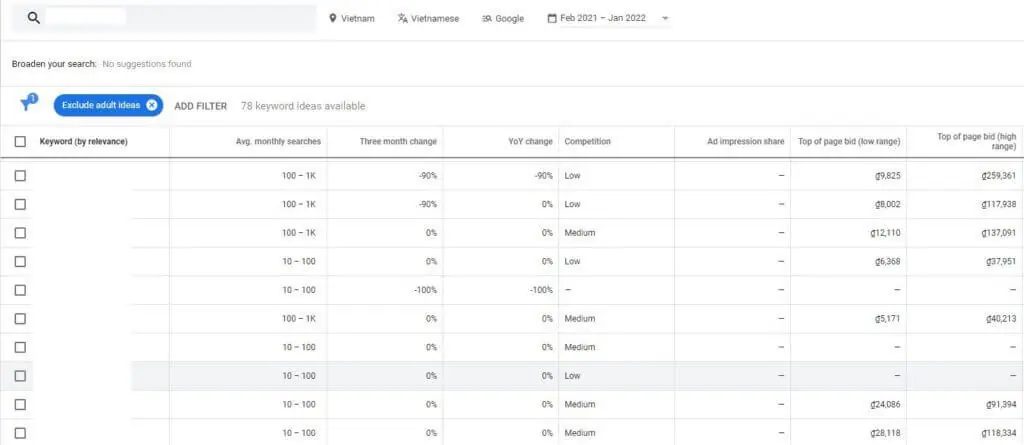Click the Google search network icon

click(486, 18)
